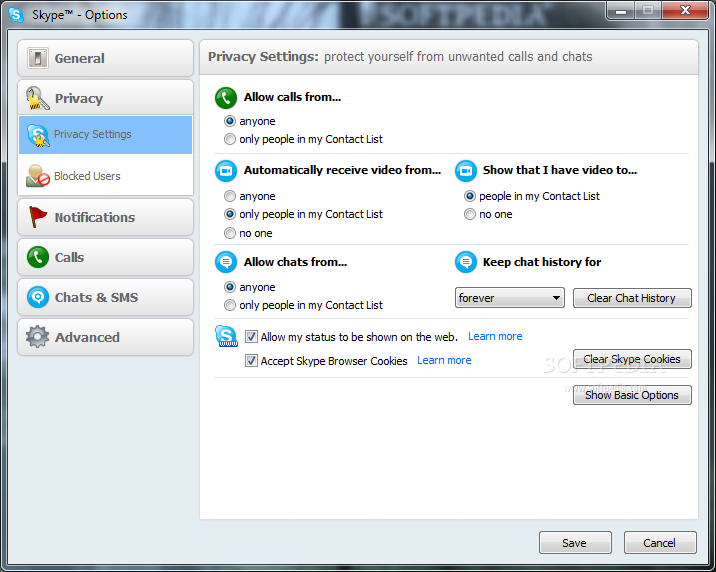Click chat icon beside Keep chat history for
Viewport: 716px width, 572px height.
point(466,262)
